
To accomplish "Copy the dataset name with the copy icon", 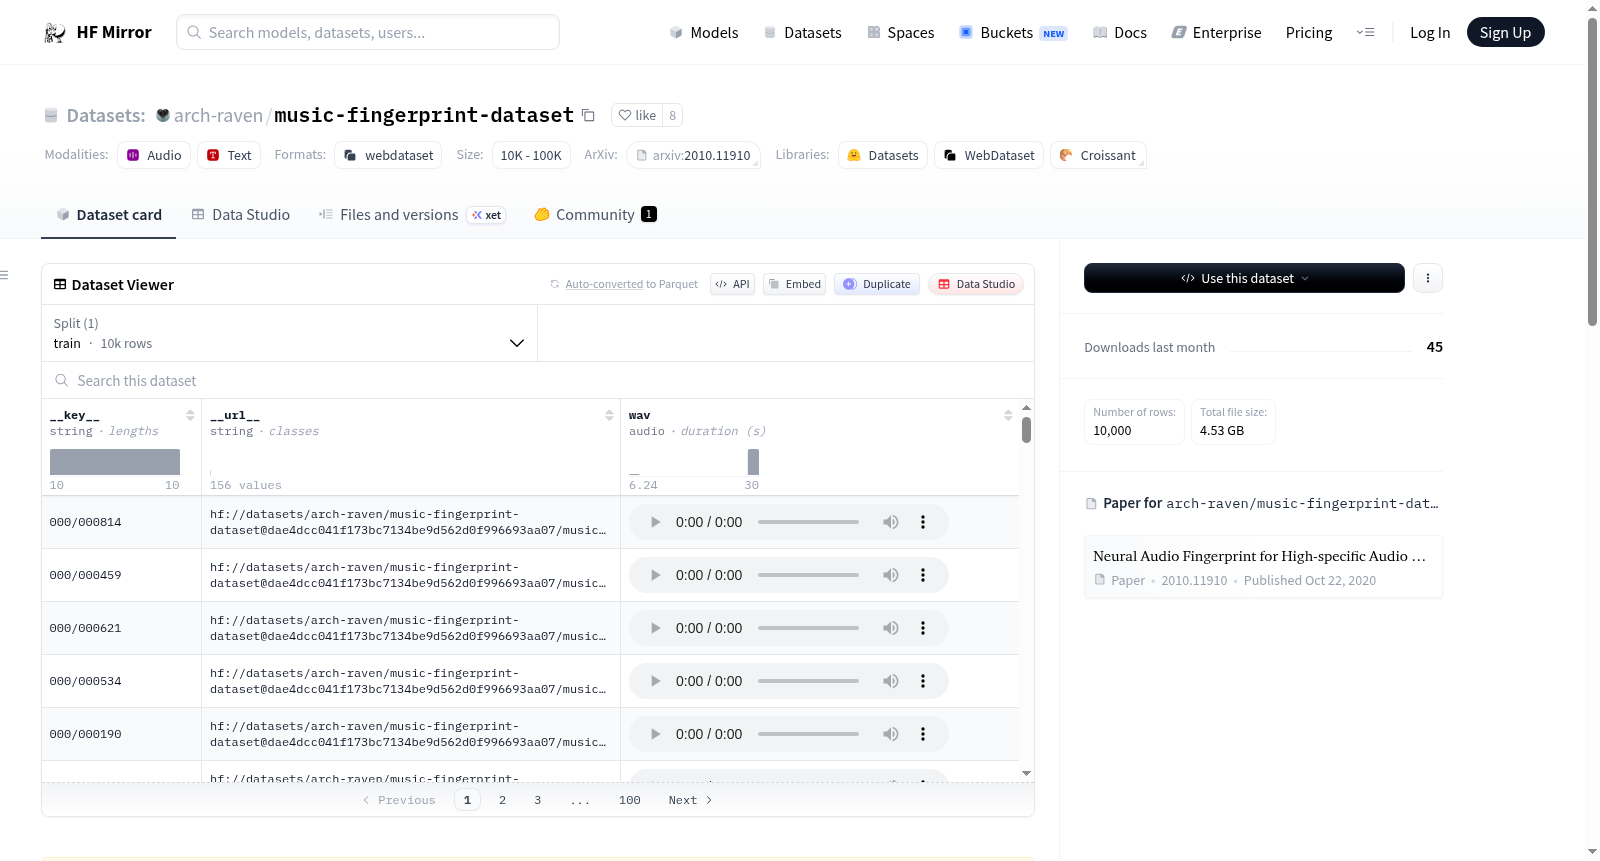I will pyautogui.click(x=589, y=116).
